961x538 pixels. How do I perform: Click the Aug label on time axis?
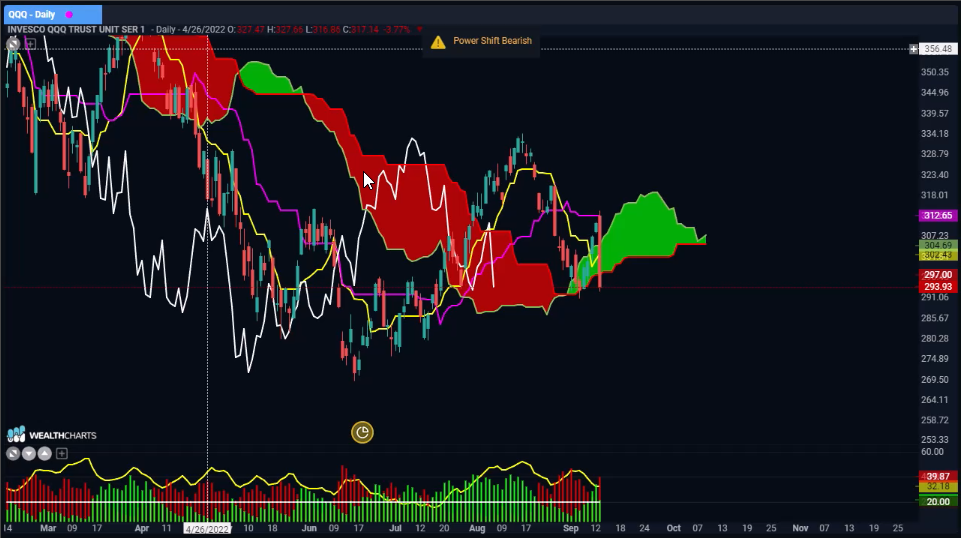[477, 528]
